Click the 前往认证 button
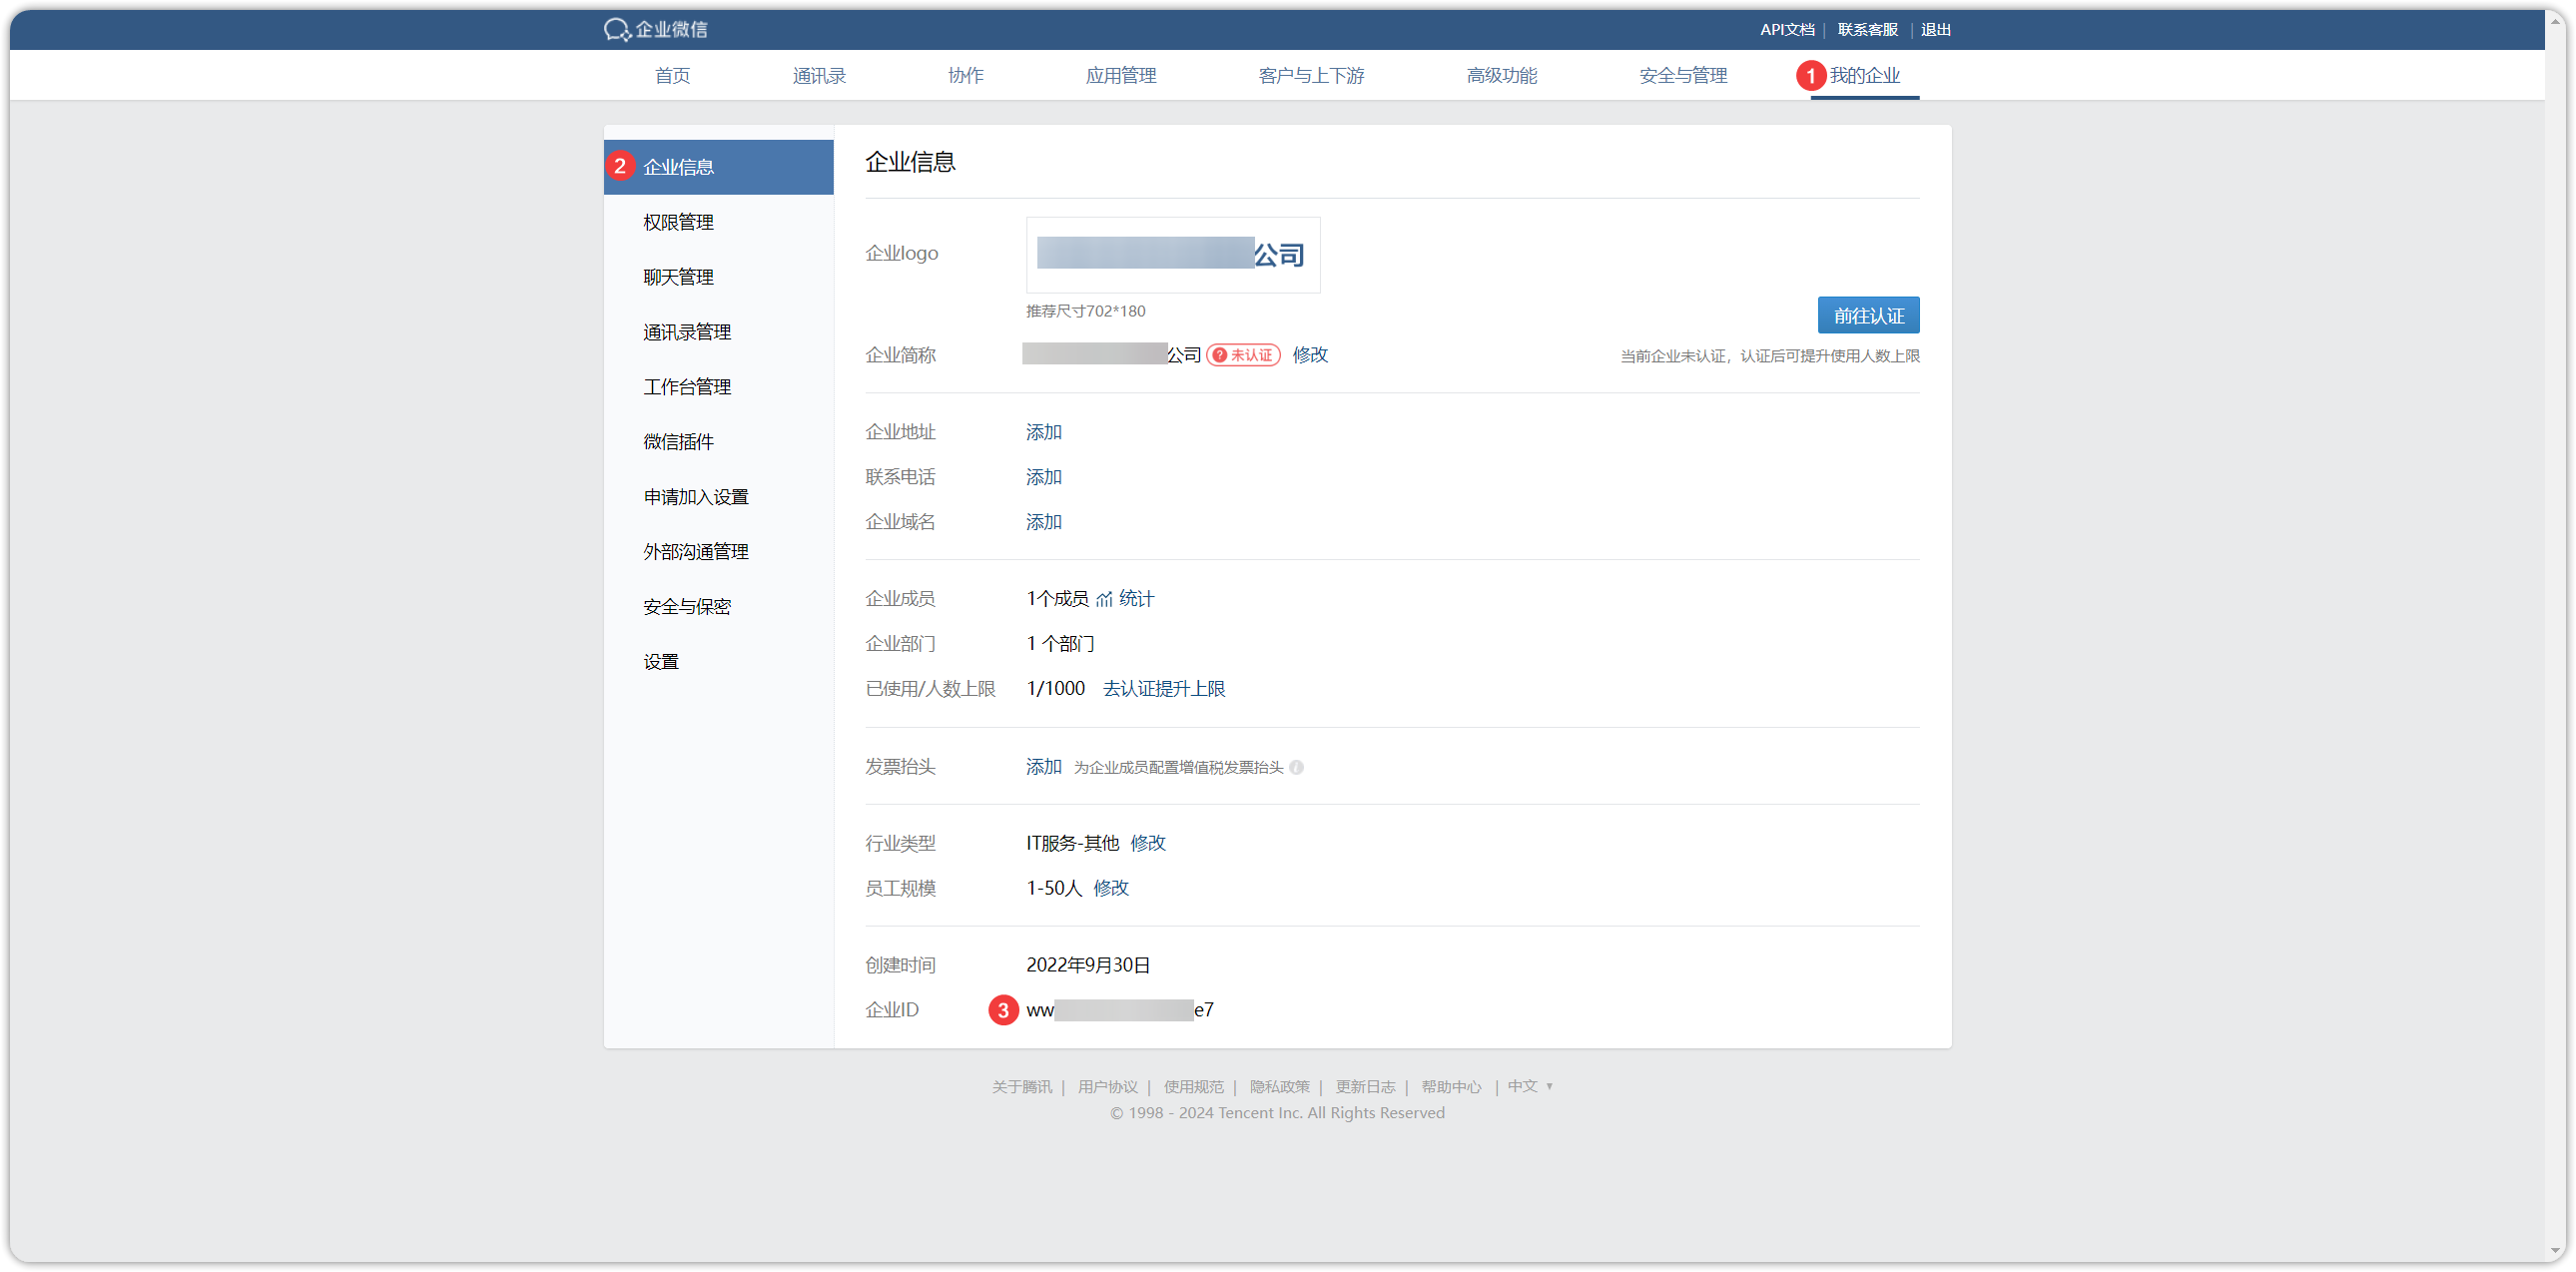 pos(1868,316)
